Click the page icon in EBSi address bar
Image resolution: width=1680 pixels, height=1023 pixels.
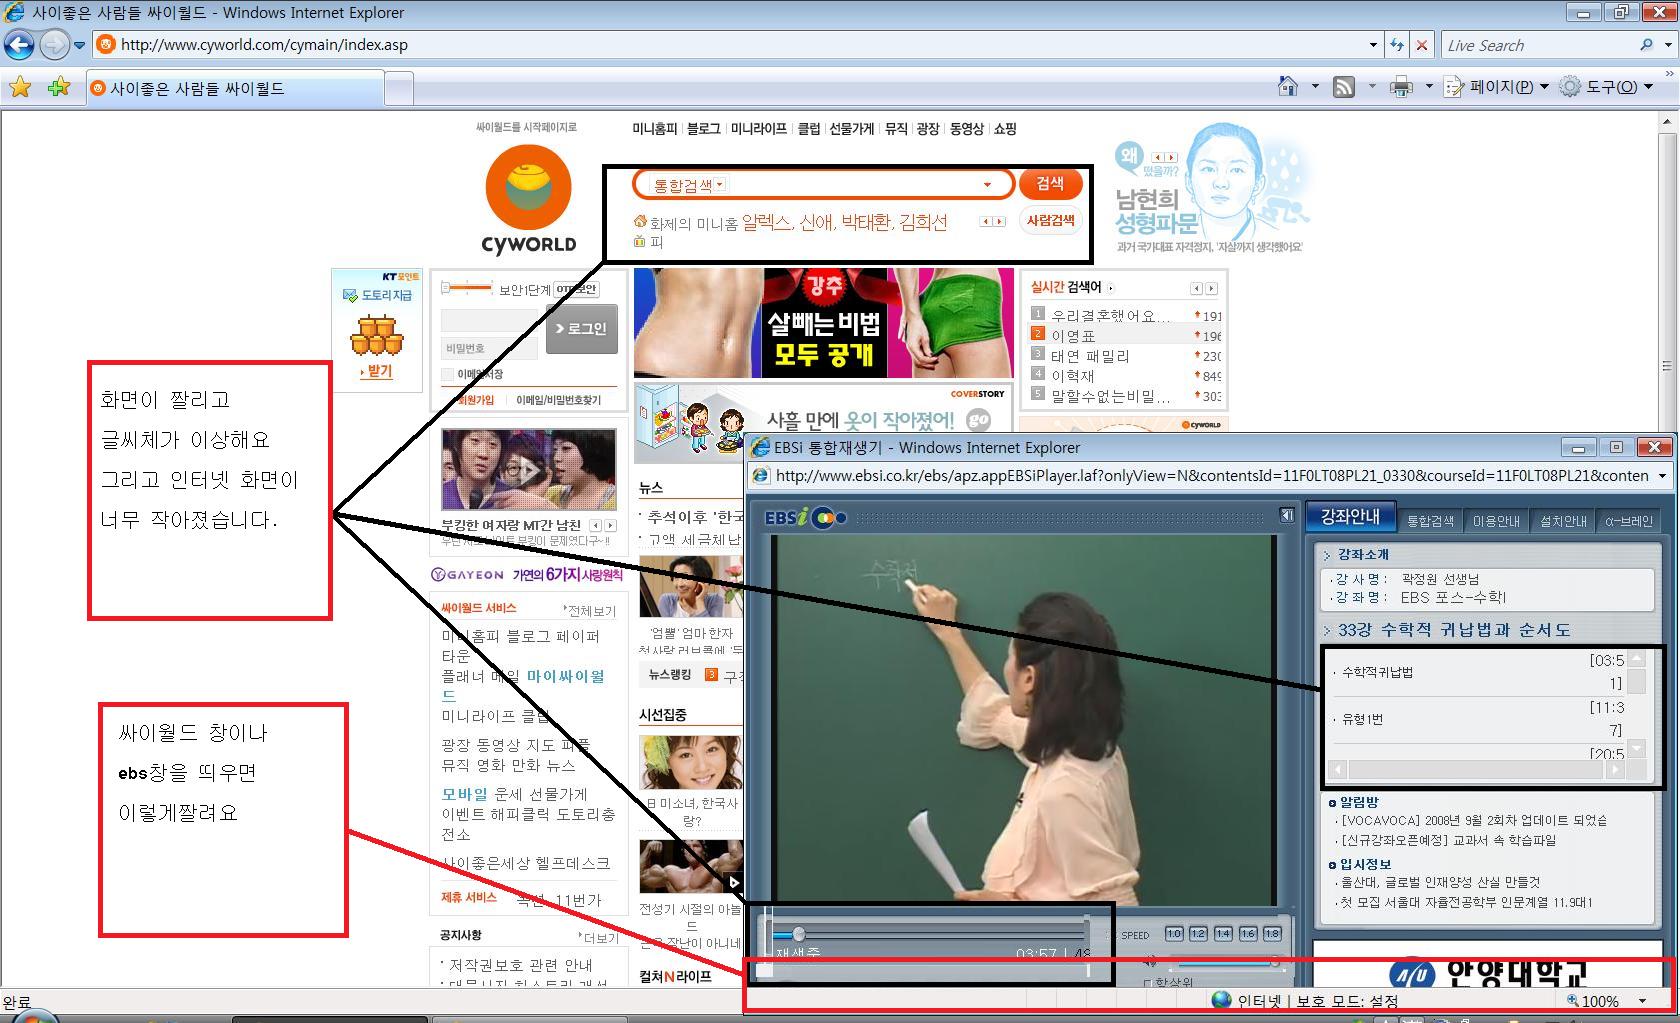[761, 476]
